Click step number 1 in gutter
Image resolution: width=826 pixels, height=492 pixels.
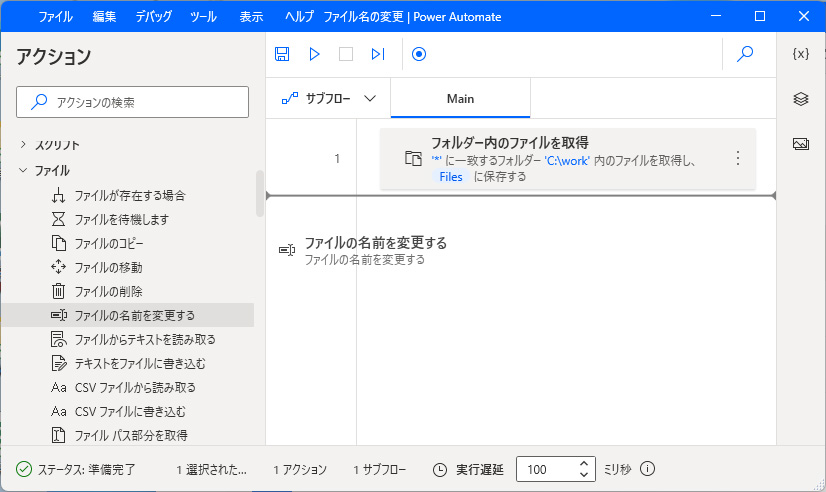pyautogui.click(x=337, y=159)
